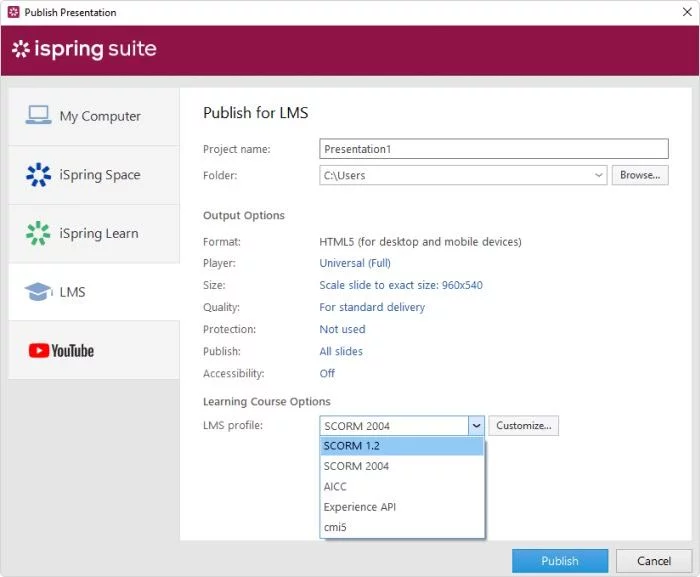The image size is (700, 577).
Task: Select AICC from the profile list
Action: coord(402,486)
